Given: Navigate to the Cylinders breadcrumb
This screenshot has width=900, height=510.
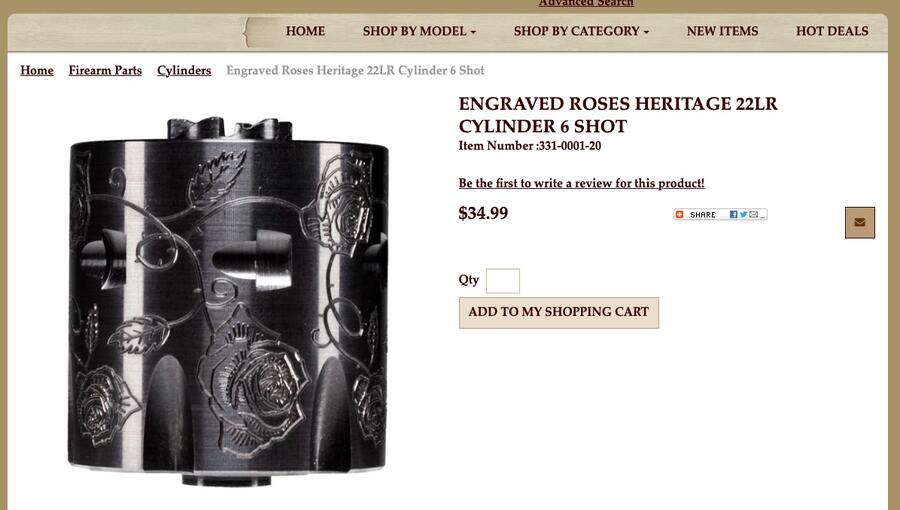Looking at the screenshot, I should pos(184,71).
